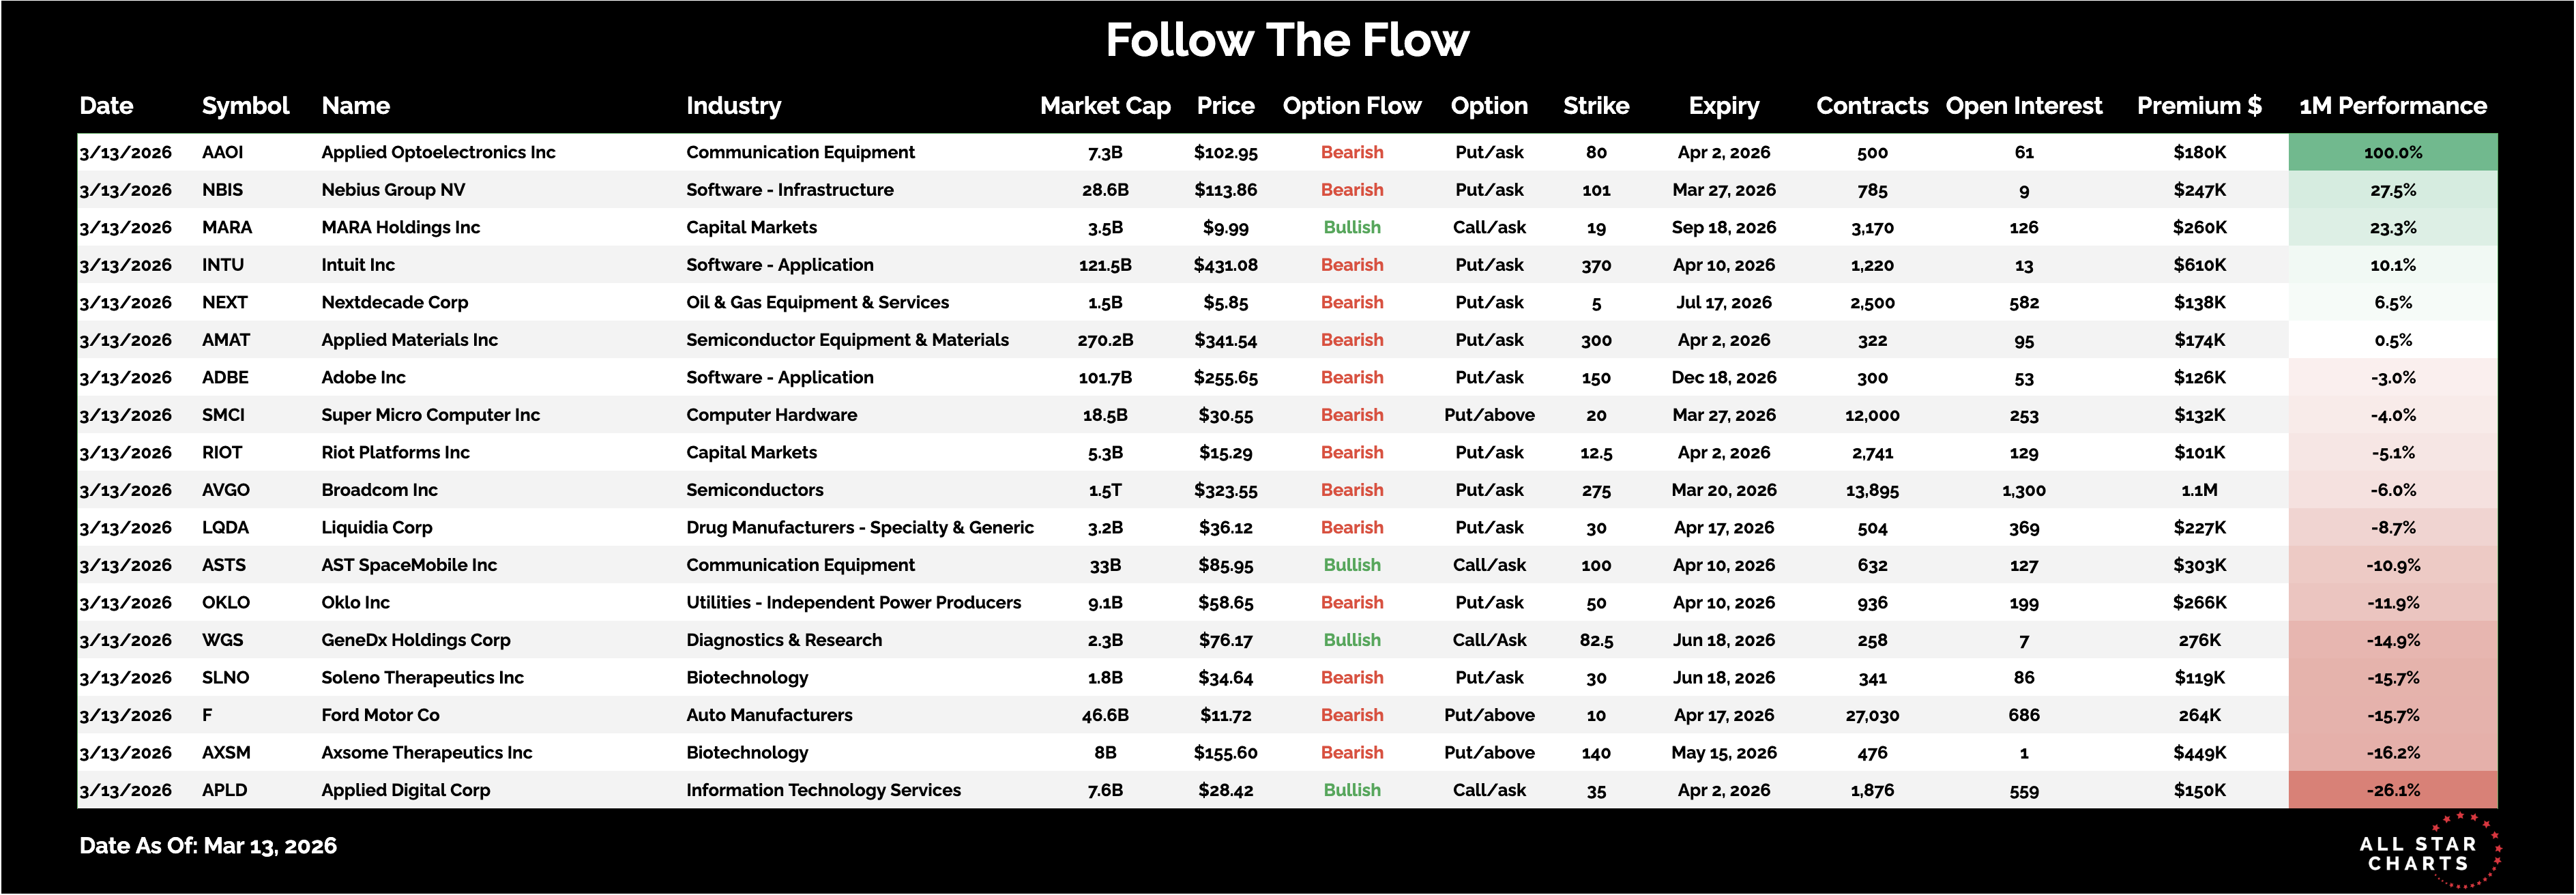
Task: Click the Date As Of footer text
Action: coord(208,846)
